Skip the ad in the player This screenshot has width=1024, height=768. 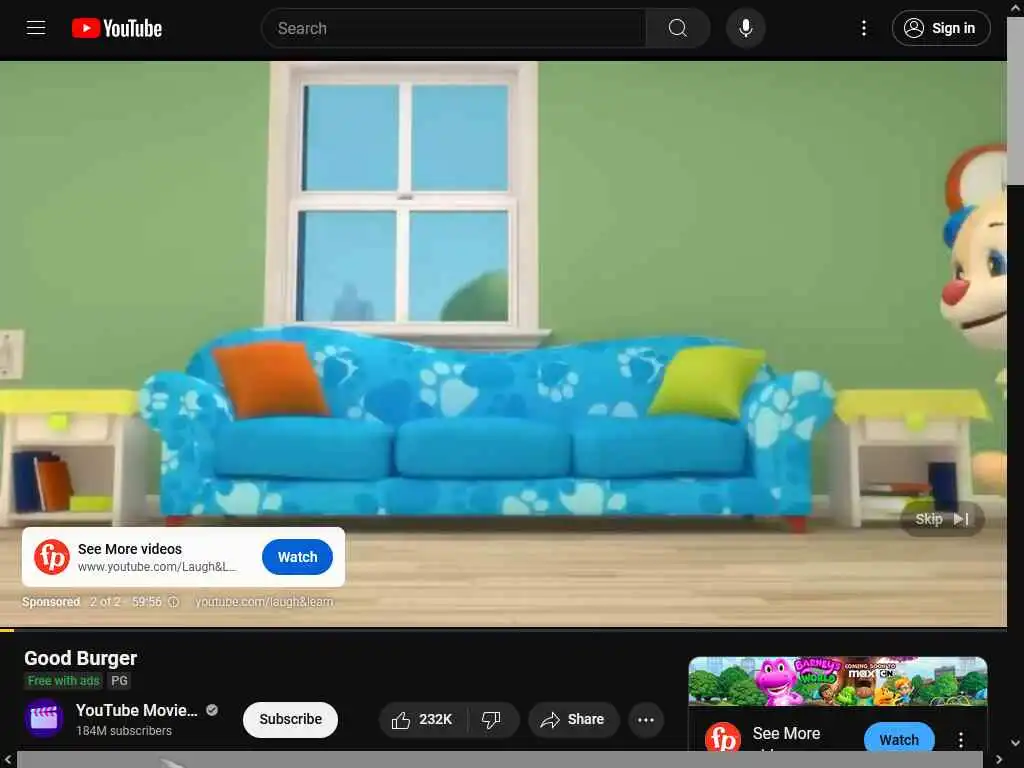[942, 519]
